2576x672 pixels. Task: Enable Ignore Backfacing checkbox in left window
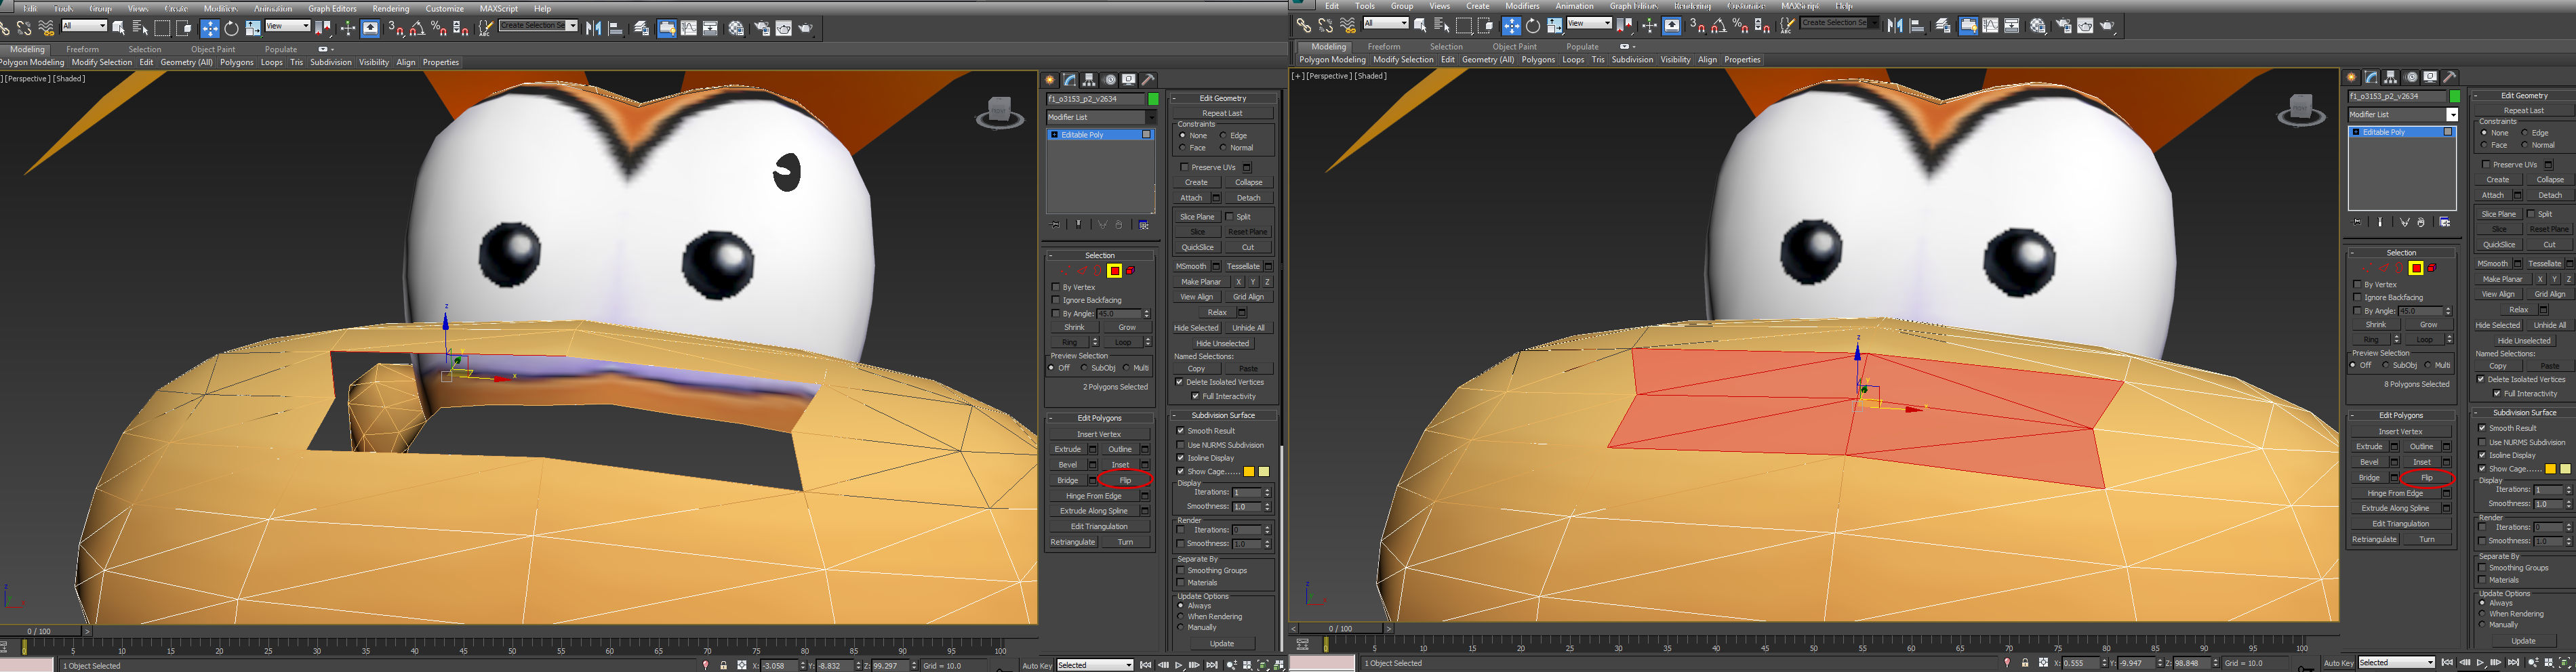click(x=1056, y=300)
